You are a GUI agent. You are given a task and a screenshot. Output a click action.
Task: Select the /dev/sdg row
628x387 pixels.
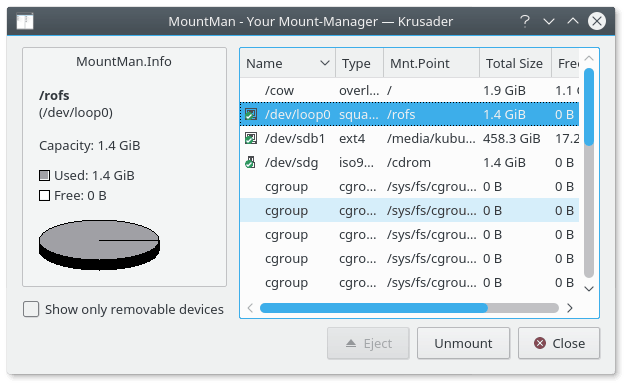pyautogui.click(x=410, y=163)
